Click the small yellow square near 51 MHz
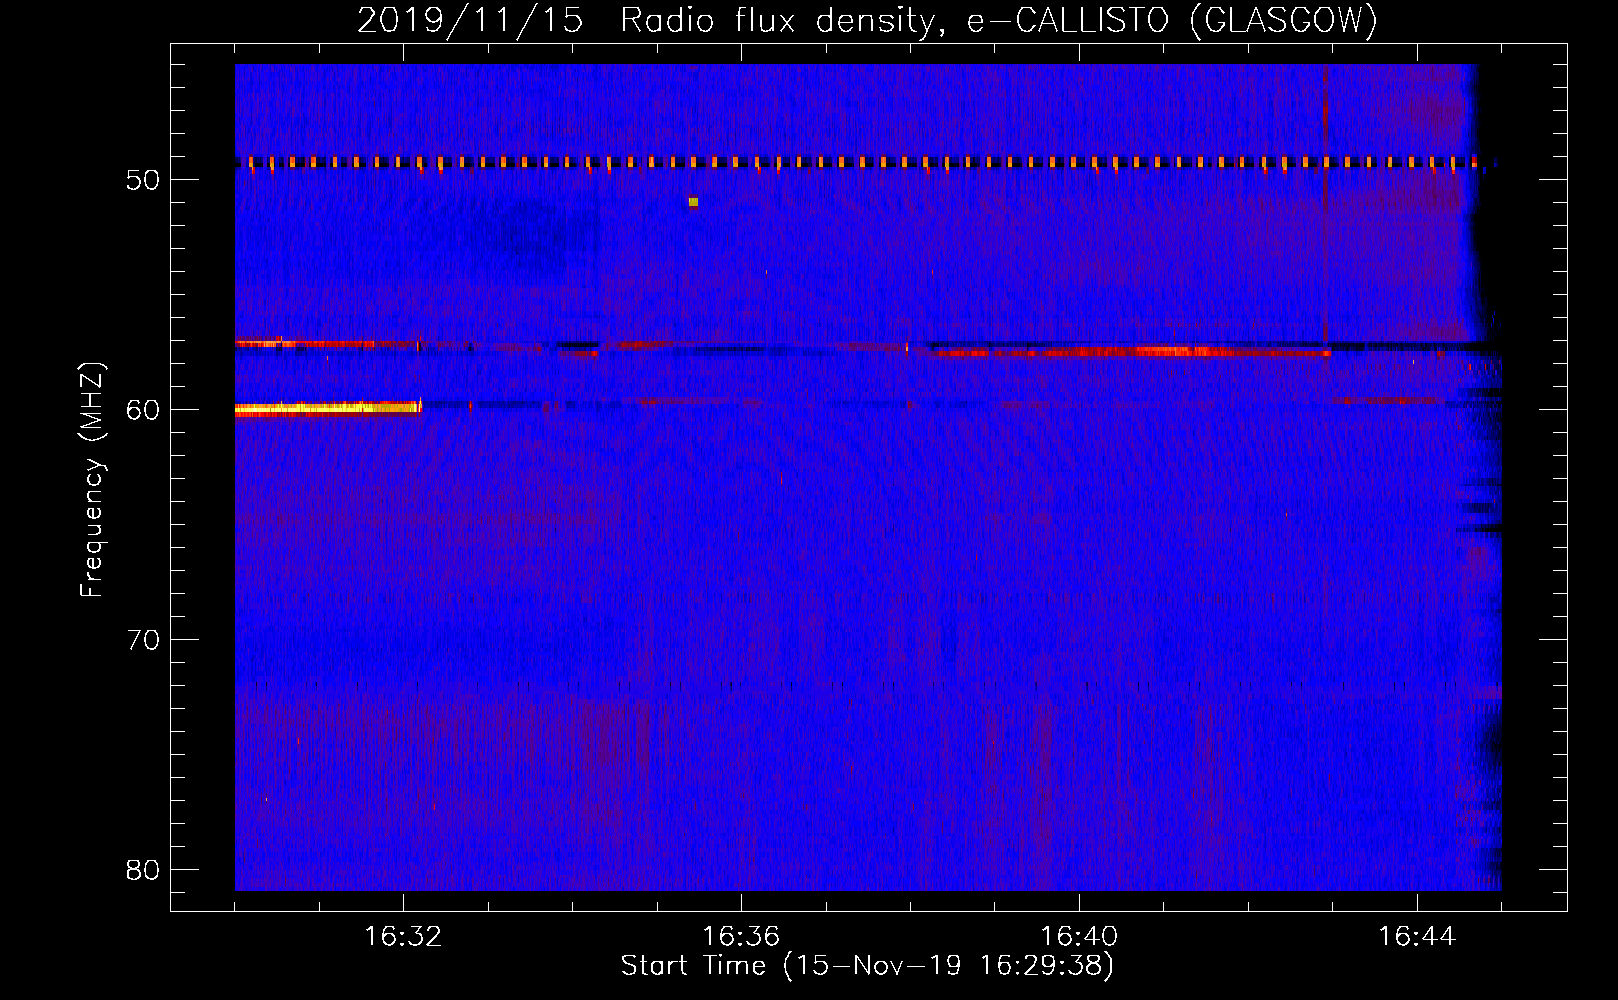 [x=693, y=202]
